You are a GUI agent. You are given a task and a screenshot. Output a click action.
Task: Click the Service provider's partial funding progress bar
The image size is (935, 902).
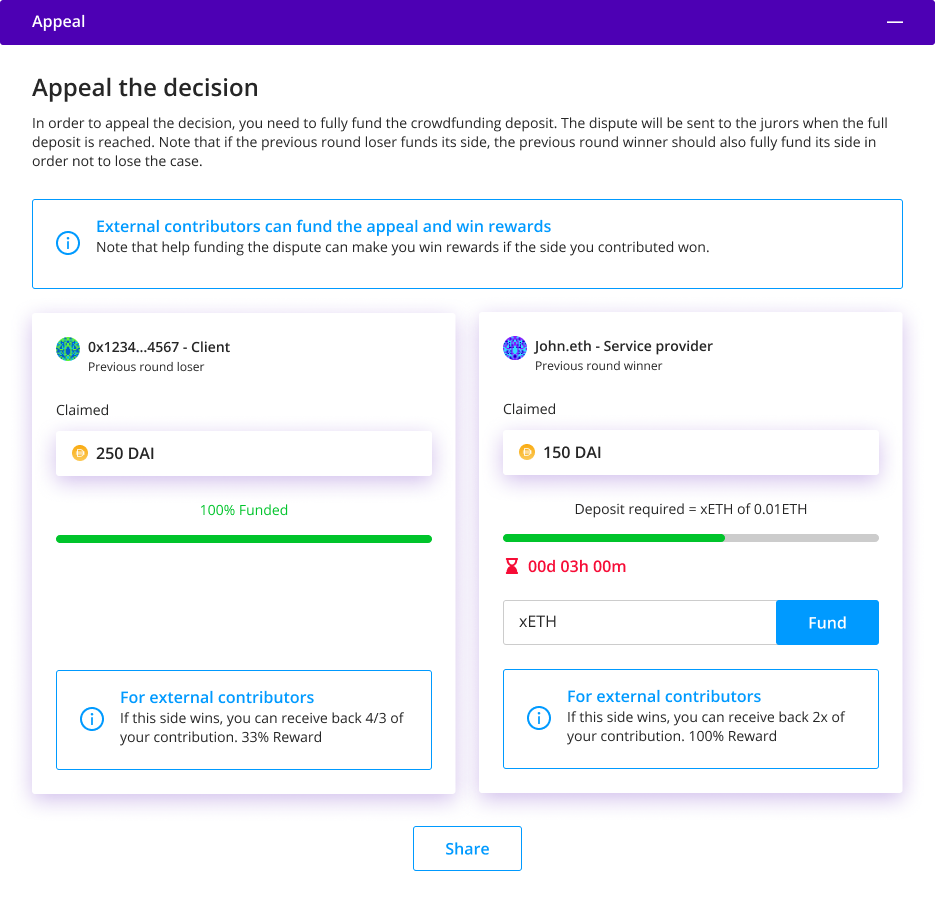click(691, 538)
